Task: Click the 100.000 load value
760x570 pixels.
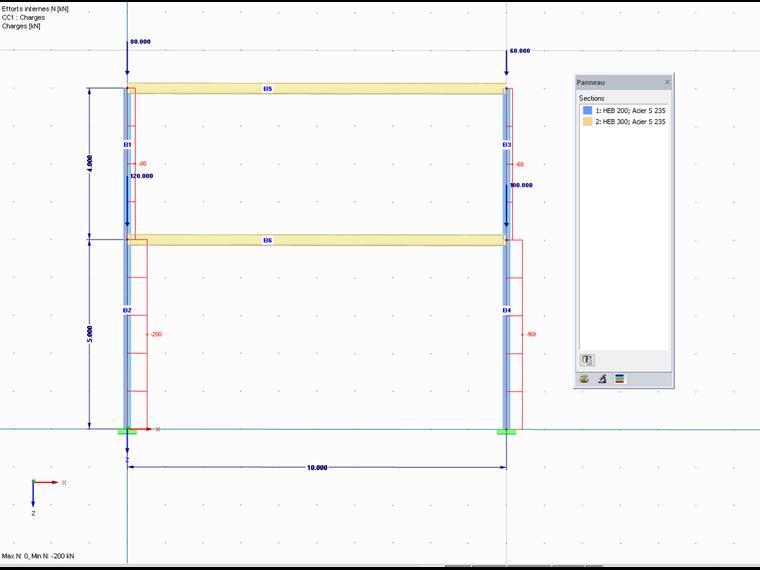Action: (x=521, y=185)
